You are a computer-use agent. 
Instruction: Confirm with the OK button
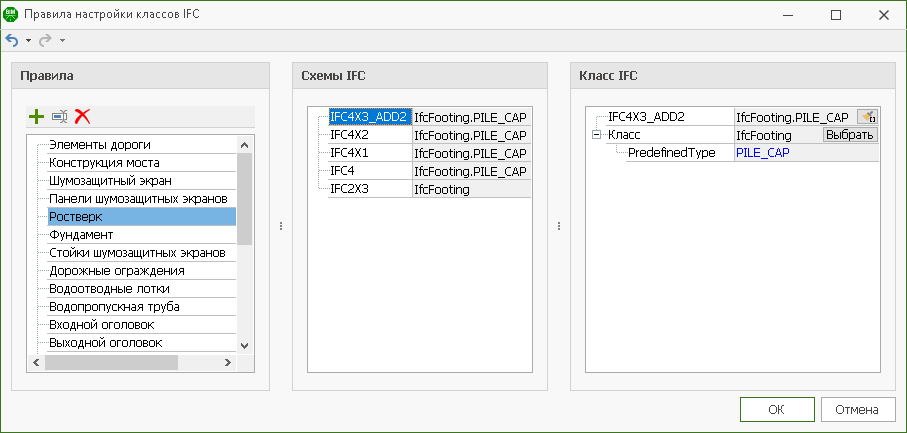(x=777, y=409)
